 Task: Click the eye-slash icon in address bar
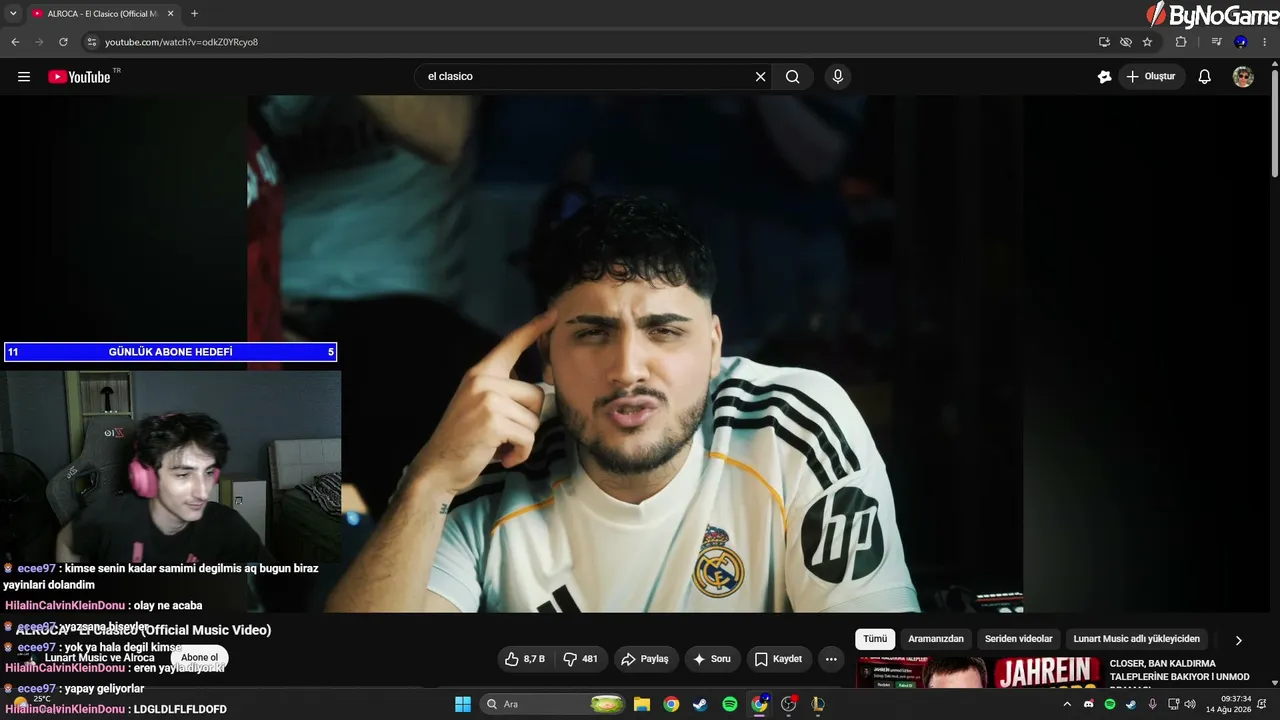[1126, 42]
